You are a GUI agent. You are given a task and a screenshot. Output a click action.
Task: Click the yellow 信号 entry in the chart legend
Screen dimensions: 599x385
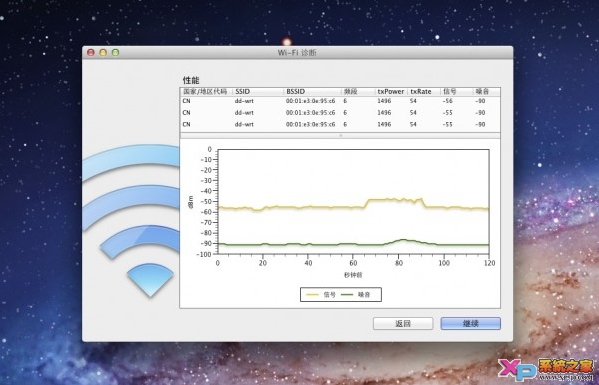click(x=321, y=294)
